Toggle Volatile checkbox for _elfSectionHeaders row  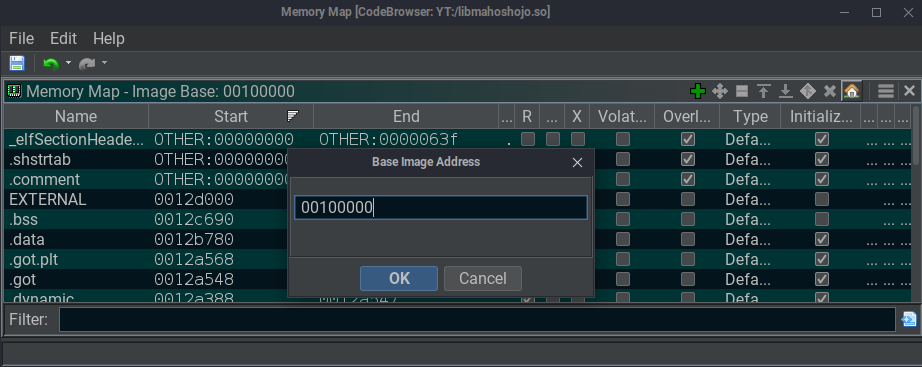click(623, 139)
